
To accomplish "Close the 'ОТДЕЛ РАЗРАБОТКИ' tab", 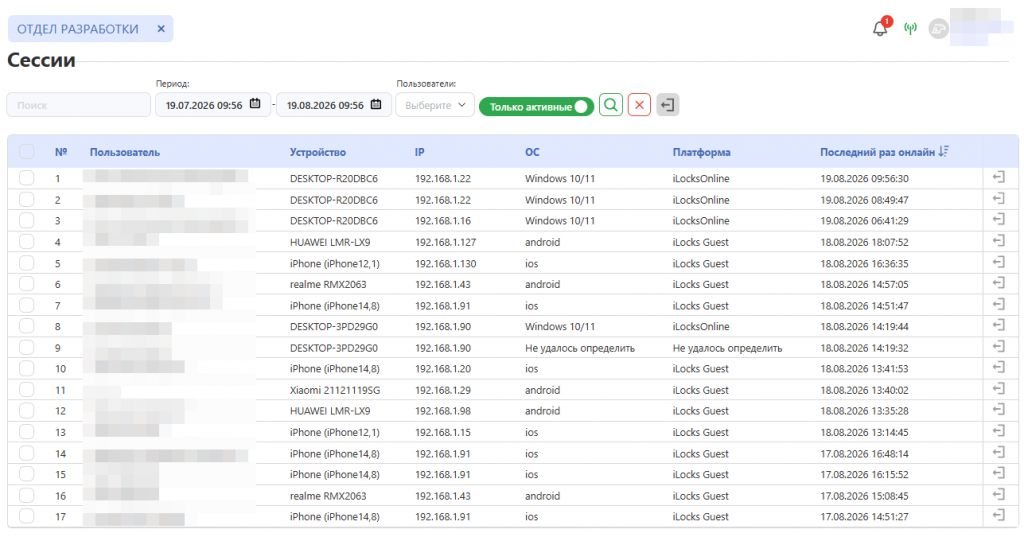I will [161, 29].
